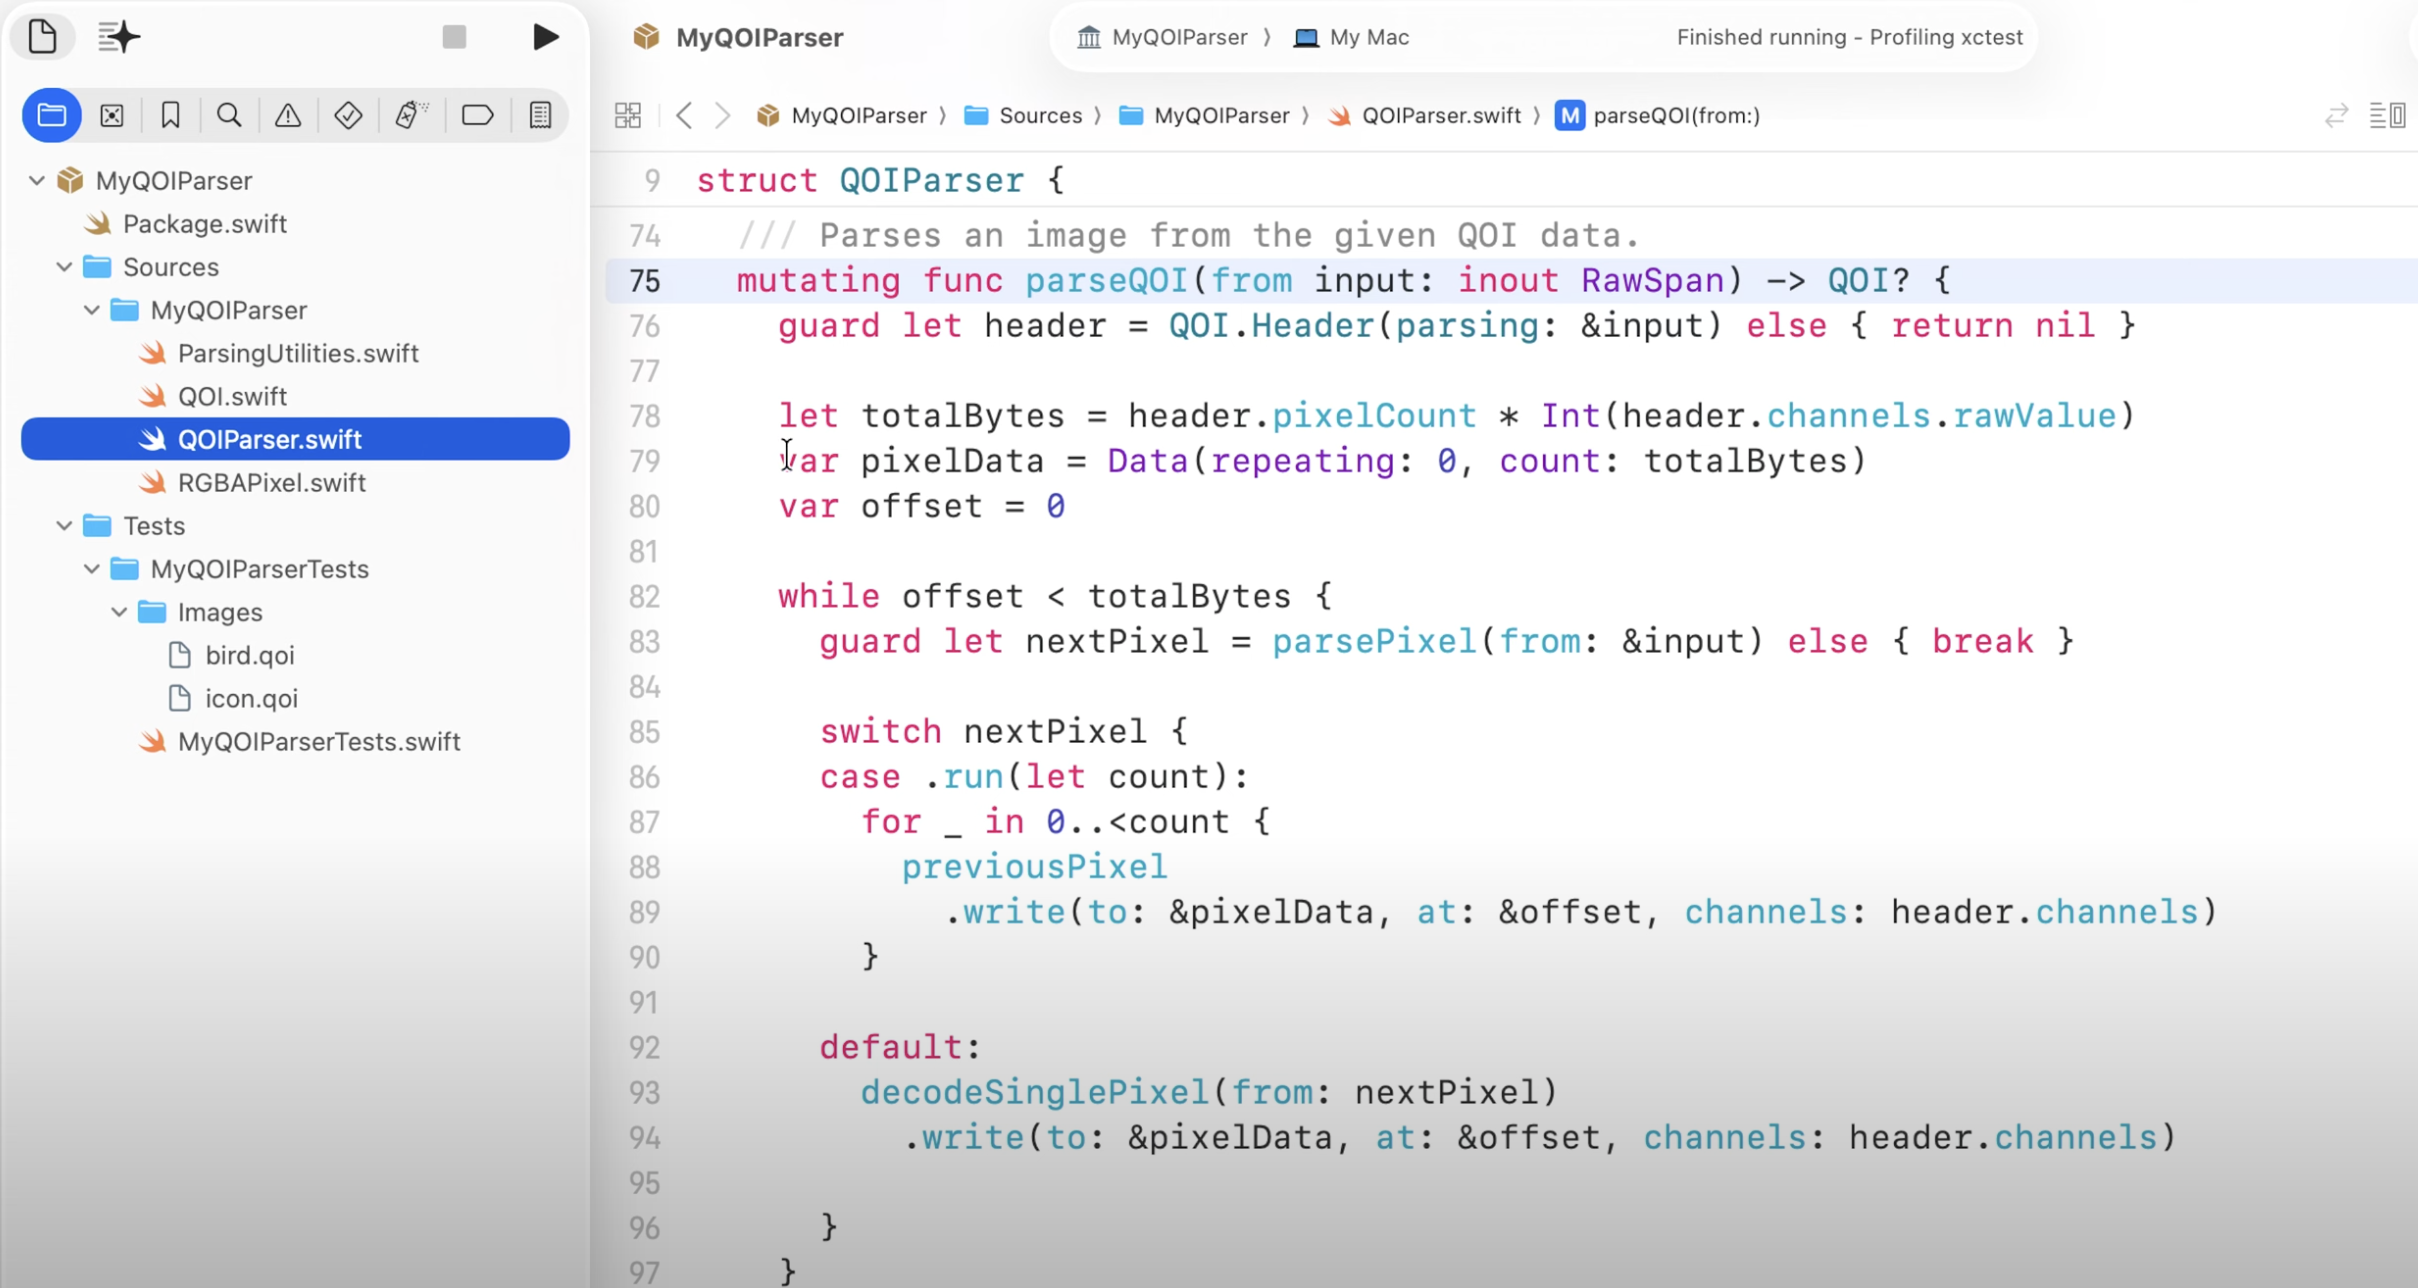Click MyQOIParser title in toolbar
The width and height of the screenshot is (2418, 1288).
click(758, 37)
